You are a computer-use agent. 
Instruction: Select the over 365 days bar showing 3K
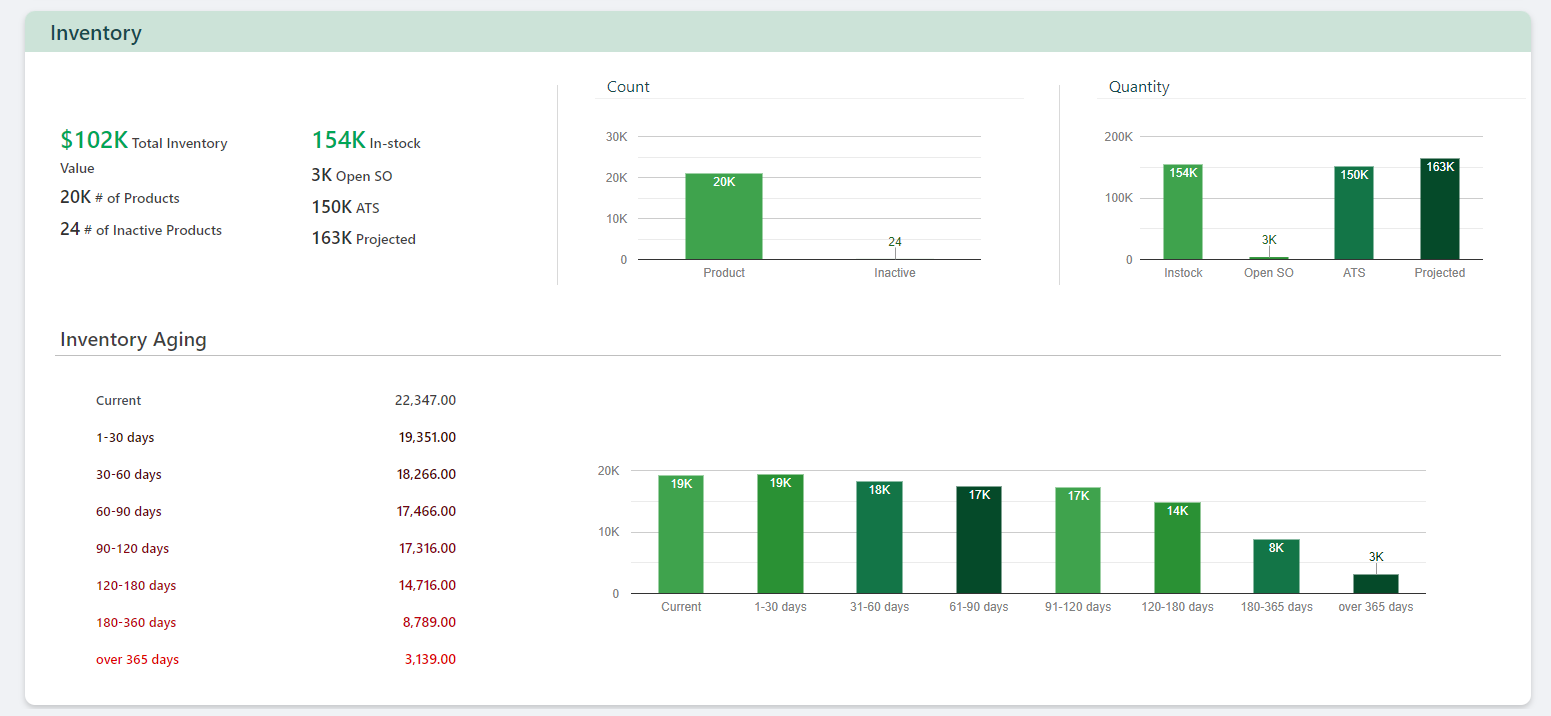coord(1375,583)
